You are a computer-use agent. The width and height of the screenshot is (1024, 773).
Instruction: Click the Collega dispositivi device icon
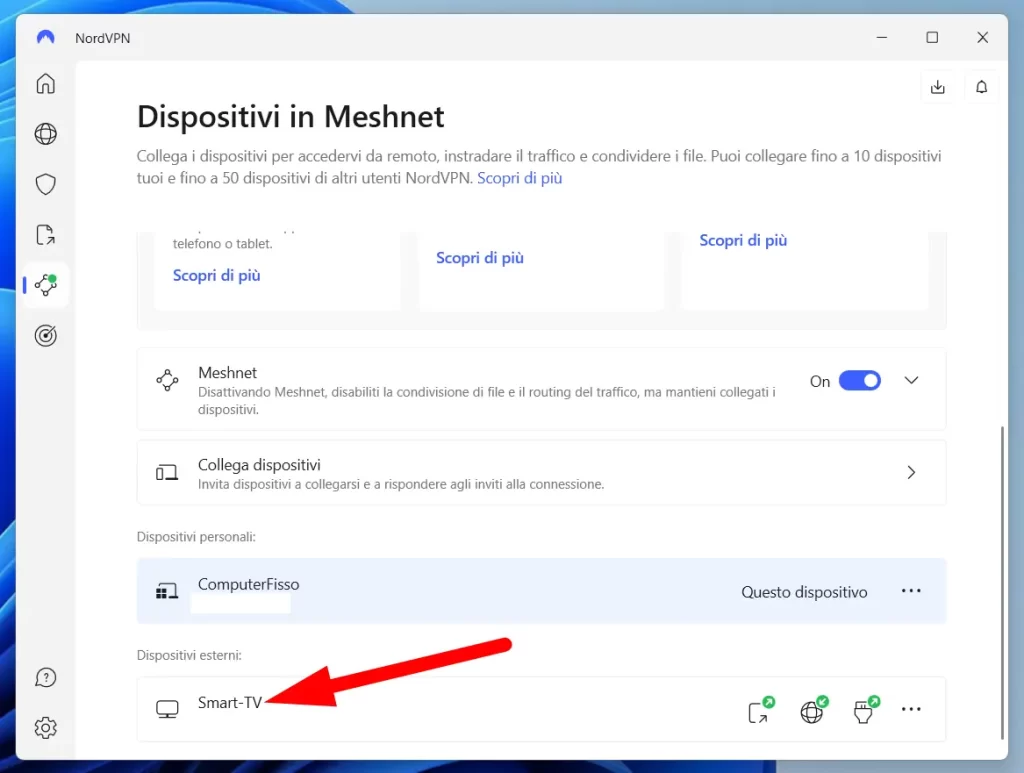(x=167, y=472)
